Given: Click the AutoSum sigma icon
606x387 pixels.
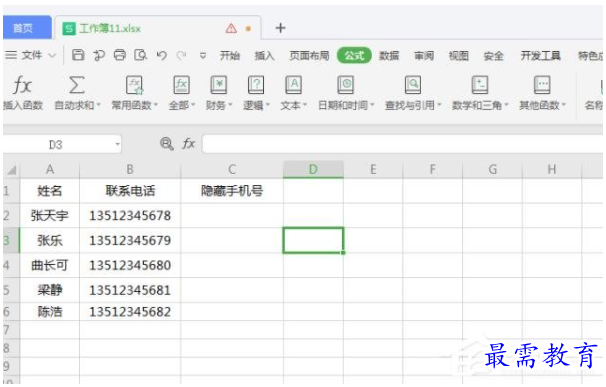Looking at the screenshot, I should pos(77,84).
